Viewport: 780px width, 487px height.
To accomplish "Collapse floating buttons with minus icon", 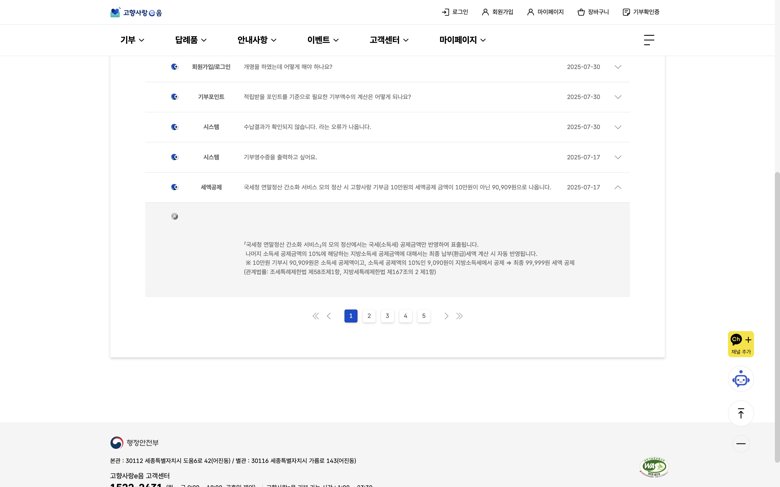I will pos(741,443).
